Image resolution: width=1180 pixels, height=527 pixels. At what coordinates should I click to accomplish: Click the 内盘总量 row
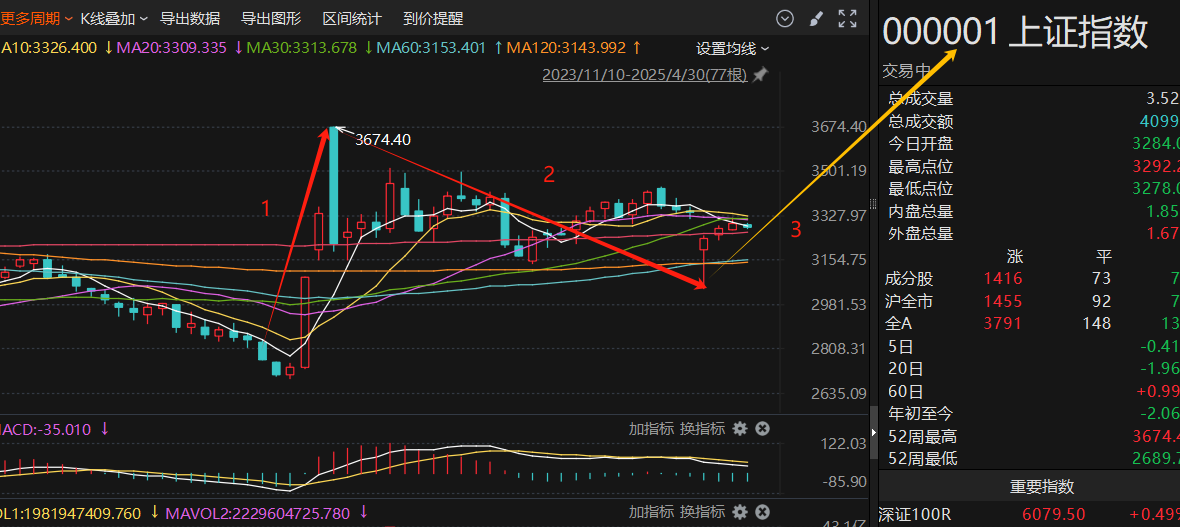click(1029, 212)
